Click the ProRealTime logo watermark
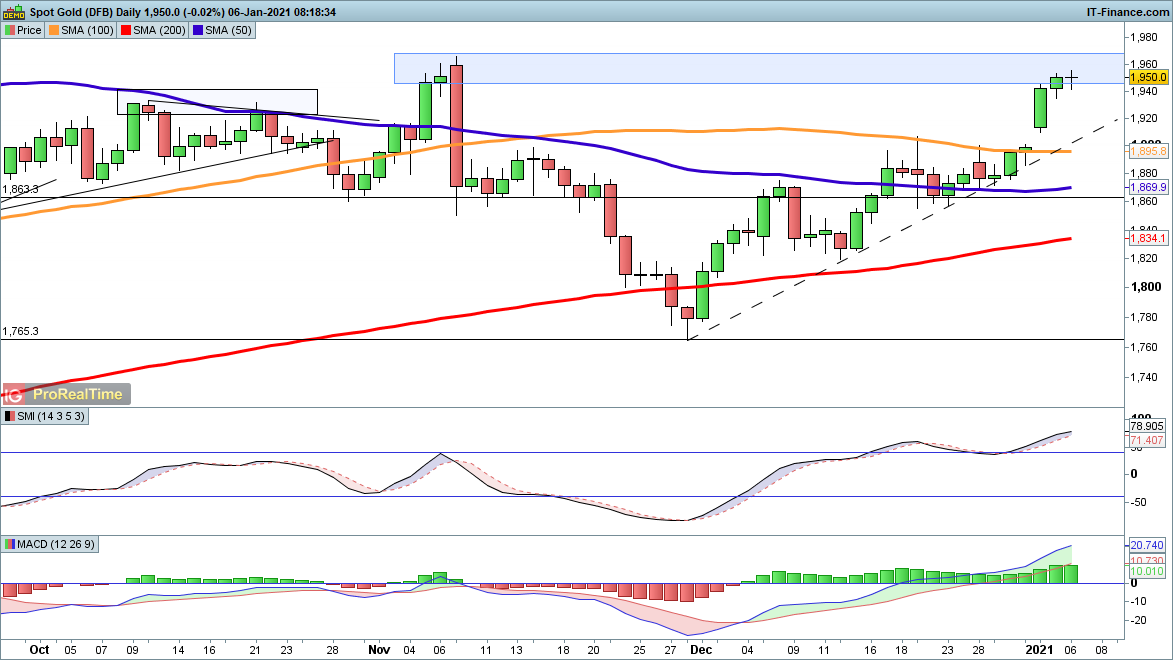The image size is (1173, 660). click(x=66, y=394)
